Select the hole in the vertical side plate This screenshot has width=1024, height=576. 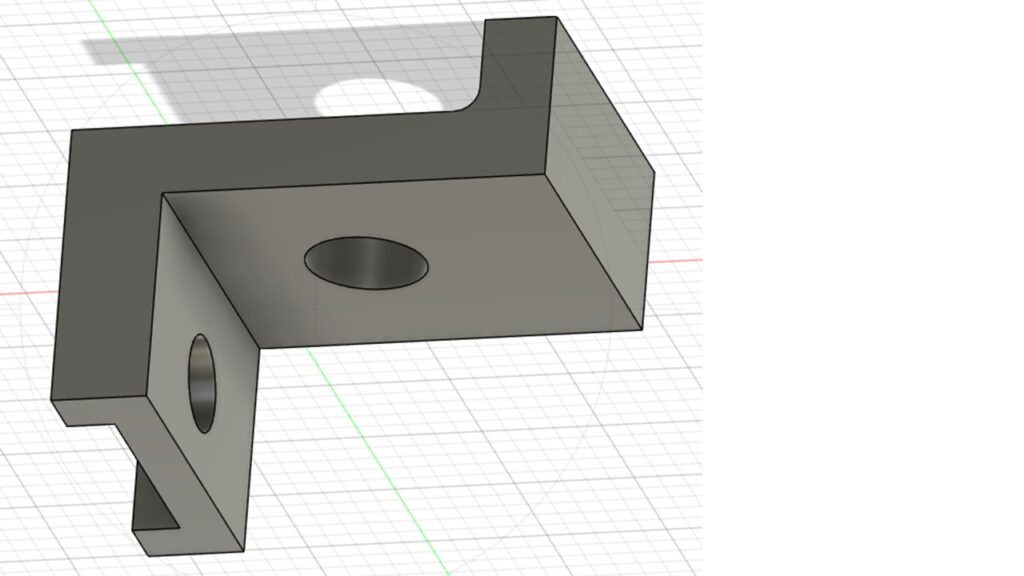[x=202, y=383]
